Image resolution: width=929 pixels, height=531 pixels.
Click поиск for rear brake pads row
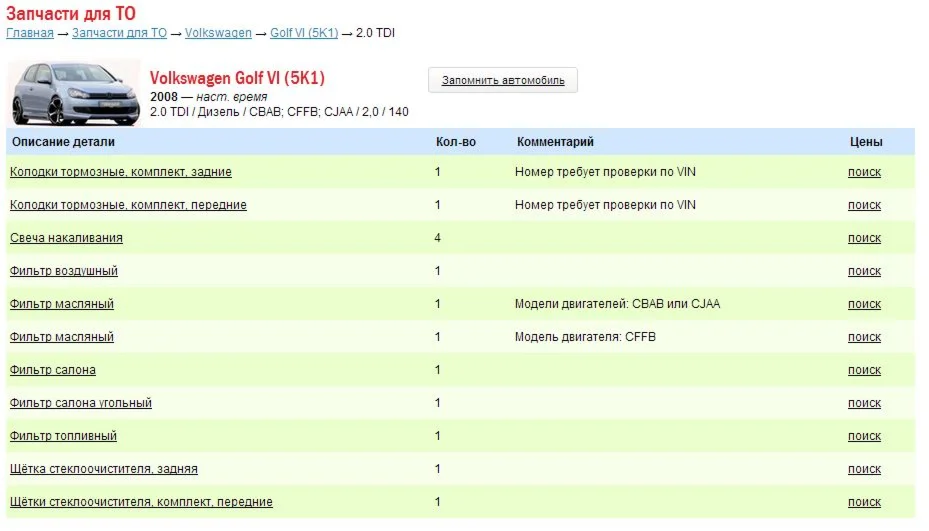click(864, 172)
